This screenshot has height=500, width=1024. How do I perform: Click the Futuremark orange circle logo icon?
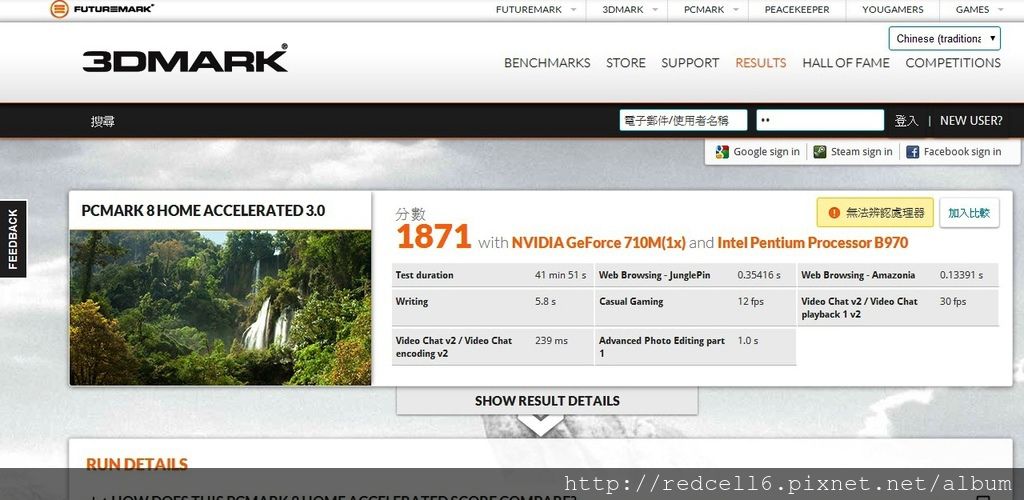click(59, 9)
